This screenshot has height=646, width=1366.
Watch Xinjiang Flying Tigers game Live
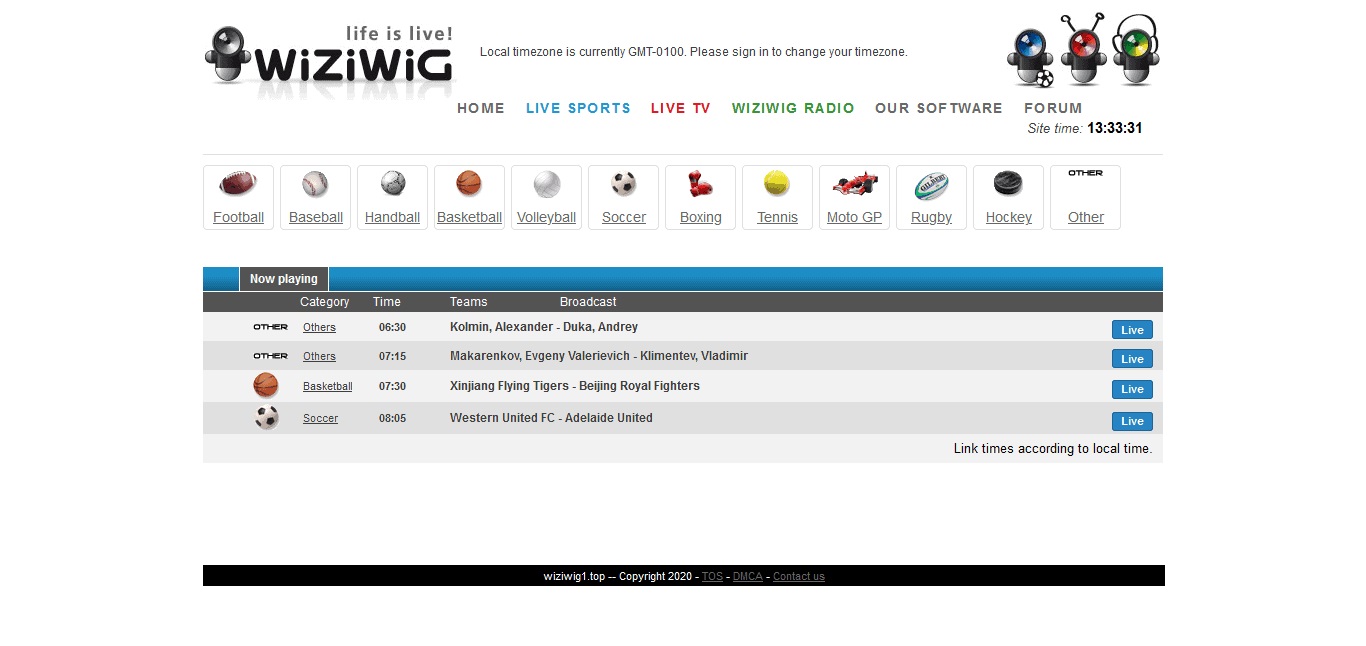(x=1132, y=389)
